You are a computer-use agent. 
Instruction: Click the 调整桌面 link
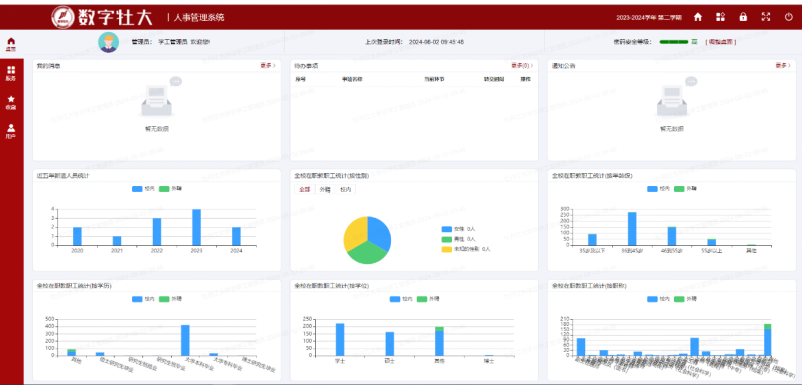coord(721,42)
